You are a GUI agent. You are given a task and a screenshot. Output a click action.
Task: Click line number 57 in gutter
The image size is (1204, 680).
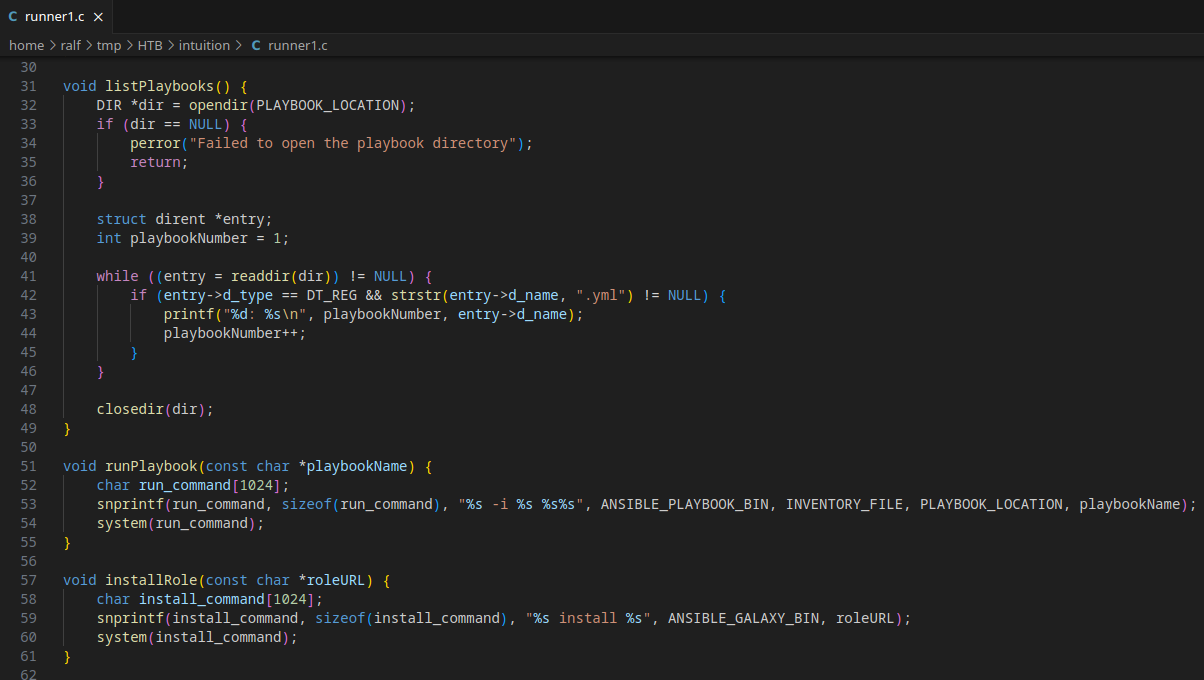(28, 580)
